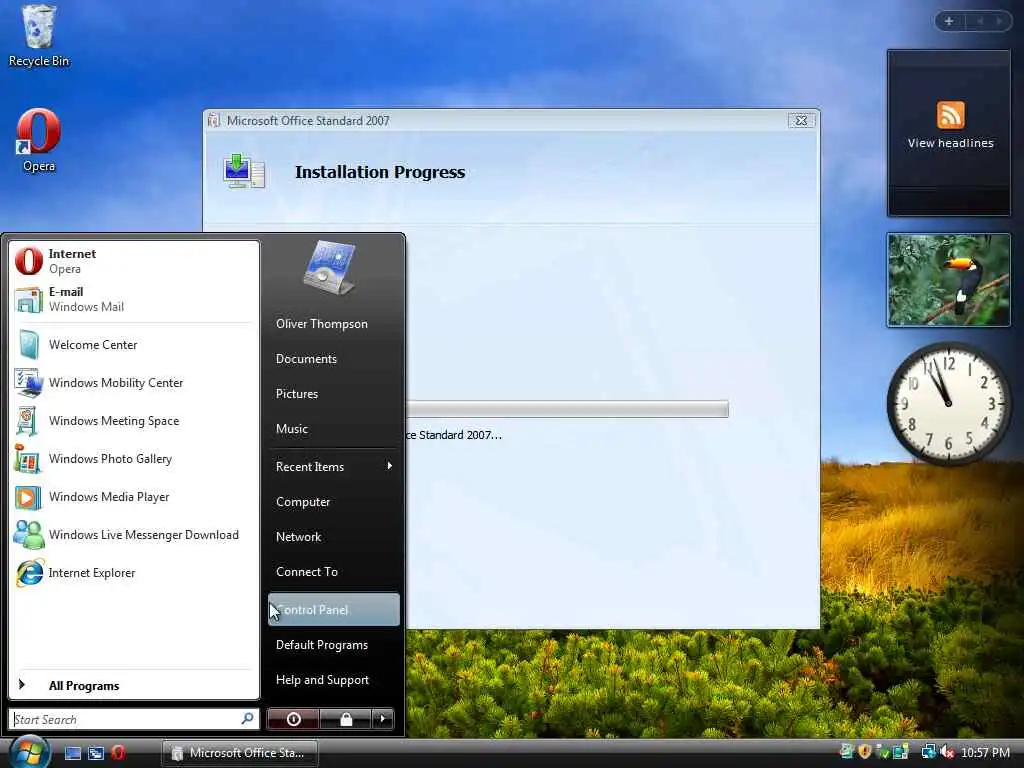Click the yellow security shield tray icon
This screenshot has height=768, width=1024.
(x=865, y=752)
